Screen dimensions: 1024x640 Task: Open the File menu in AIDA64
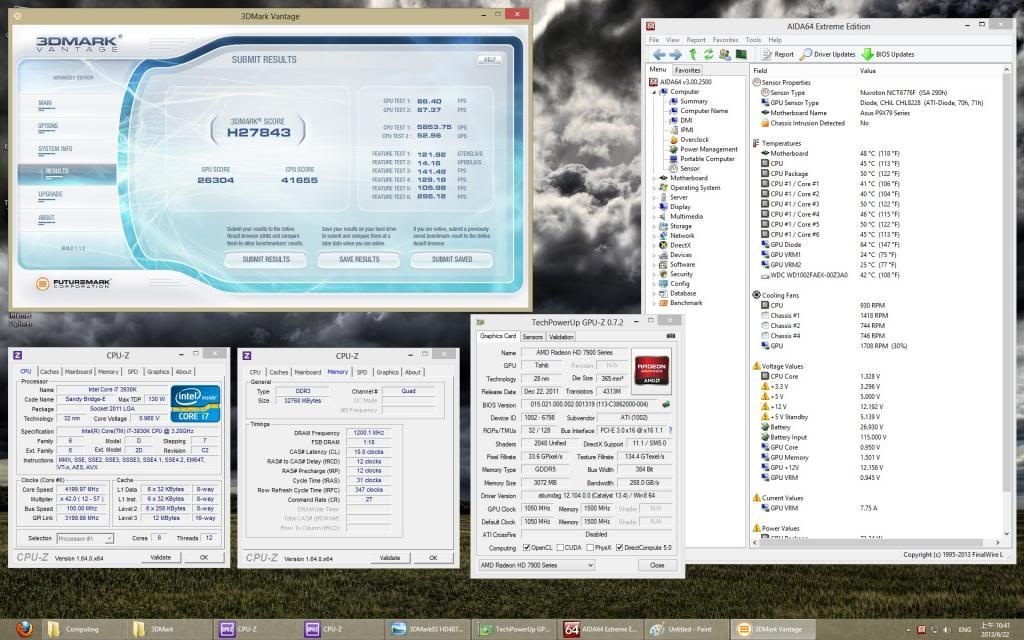654,40
